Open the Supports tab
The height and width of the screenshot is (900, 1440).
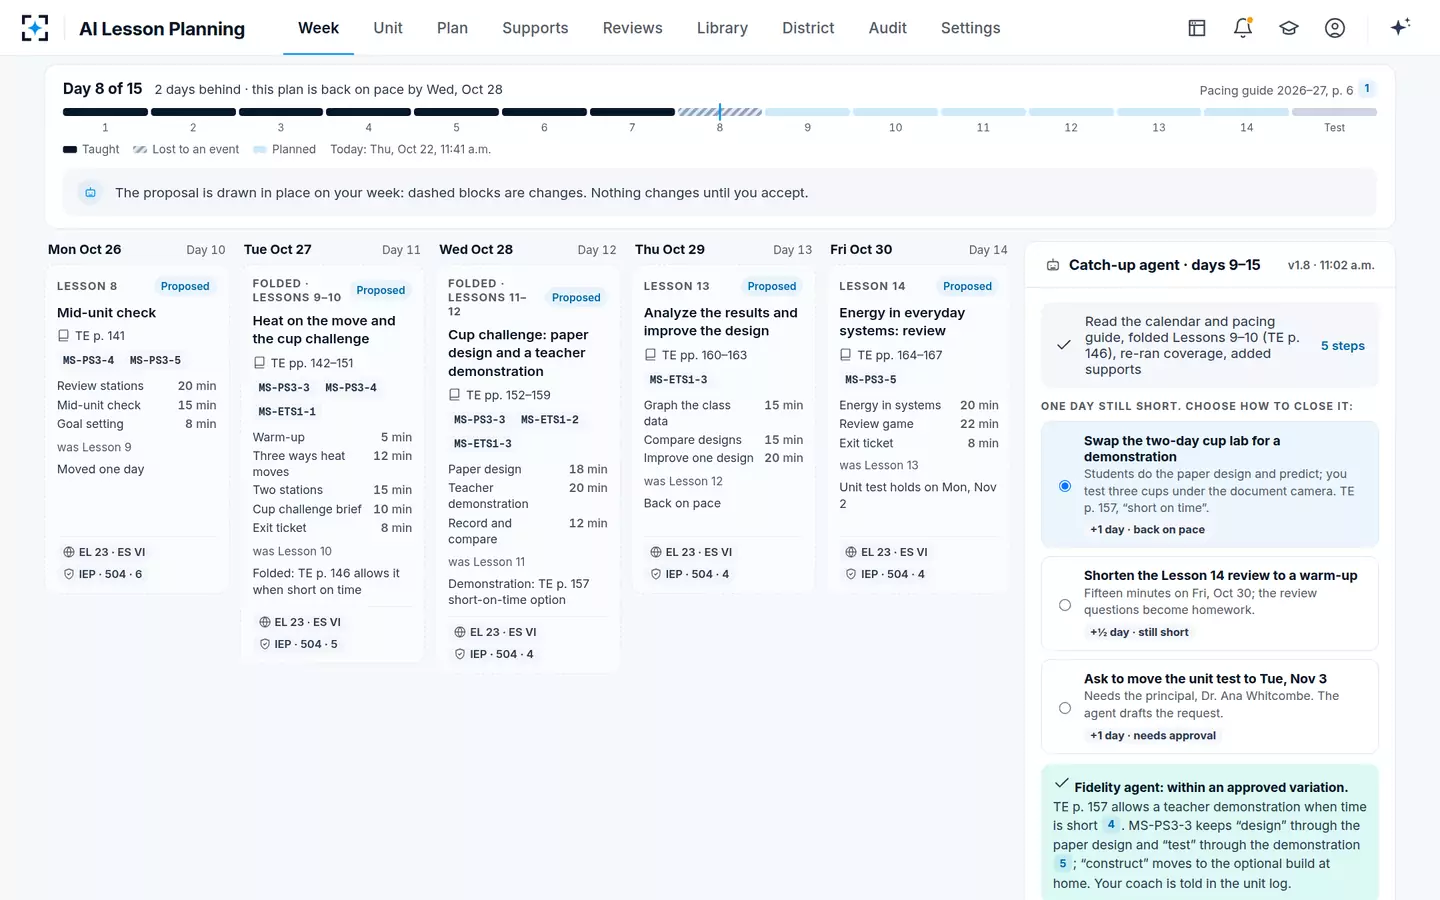pos(535,28)
